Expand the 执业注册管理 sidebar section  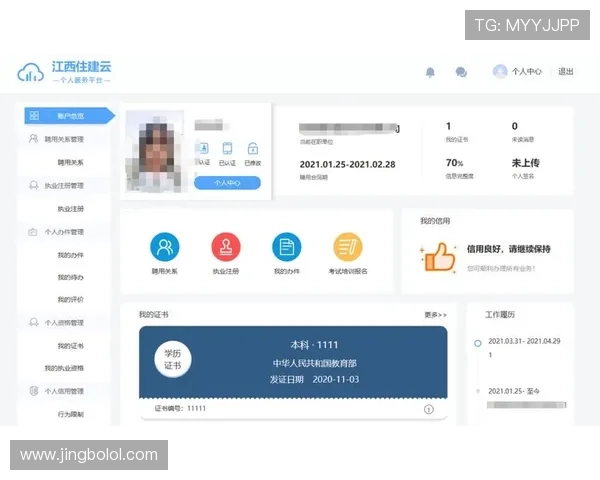click(64, 186)
